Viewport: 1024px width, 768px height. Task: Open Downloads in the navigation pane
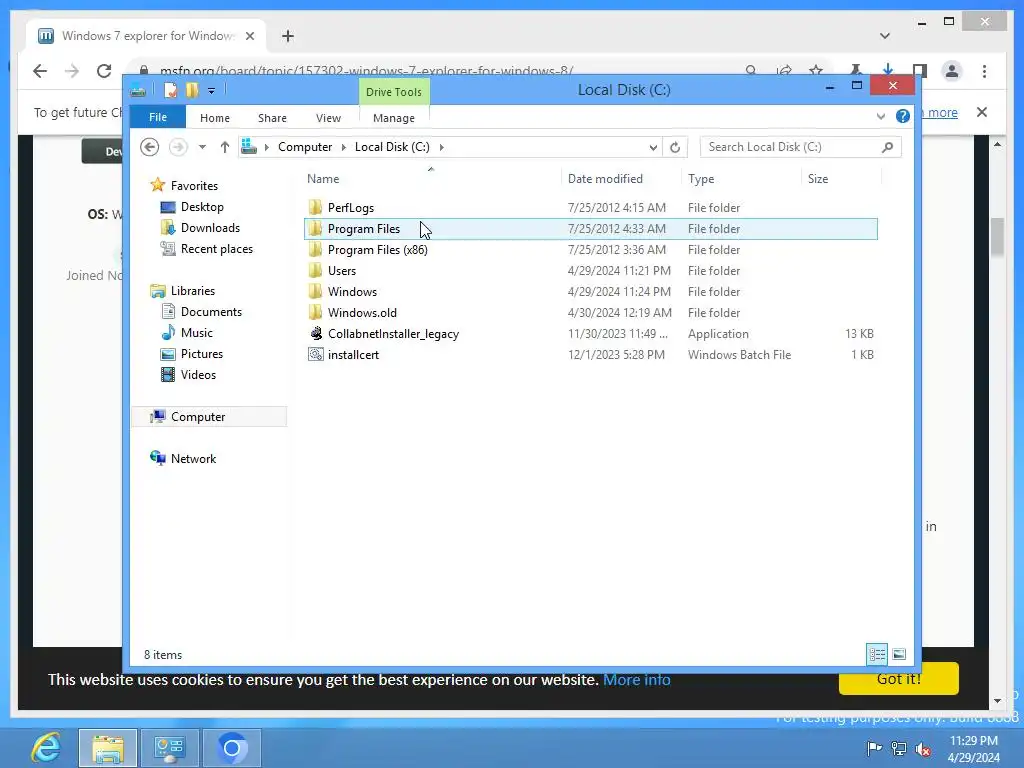(x=210, y=227)
